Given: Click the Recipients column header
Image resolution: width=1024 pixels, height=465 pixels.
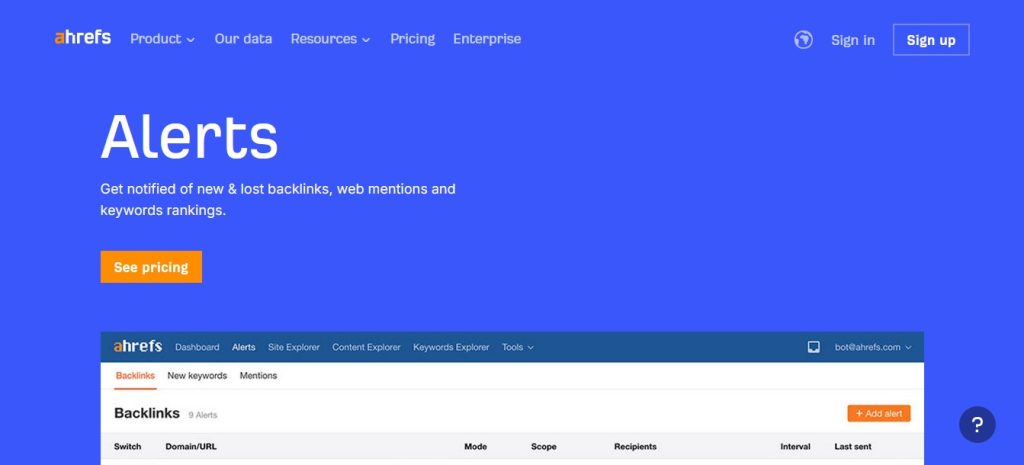Looking at the screenshot, I should point(635,447).
